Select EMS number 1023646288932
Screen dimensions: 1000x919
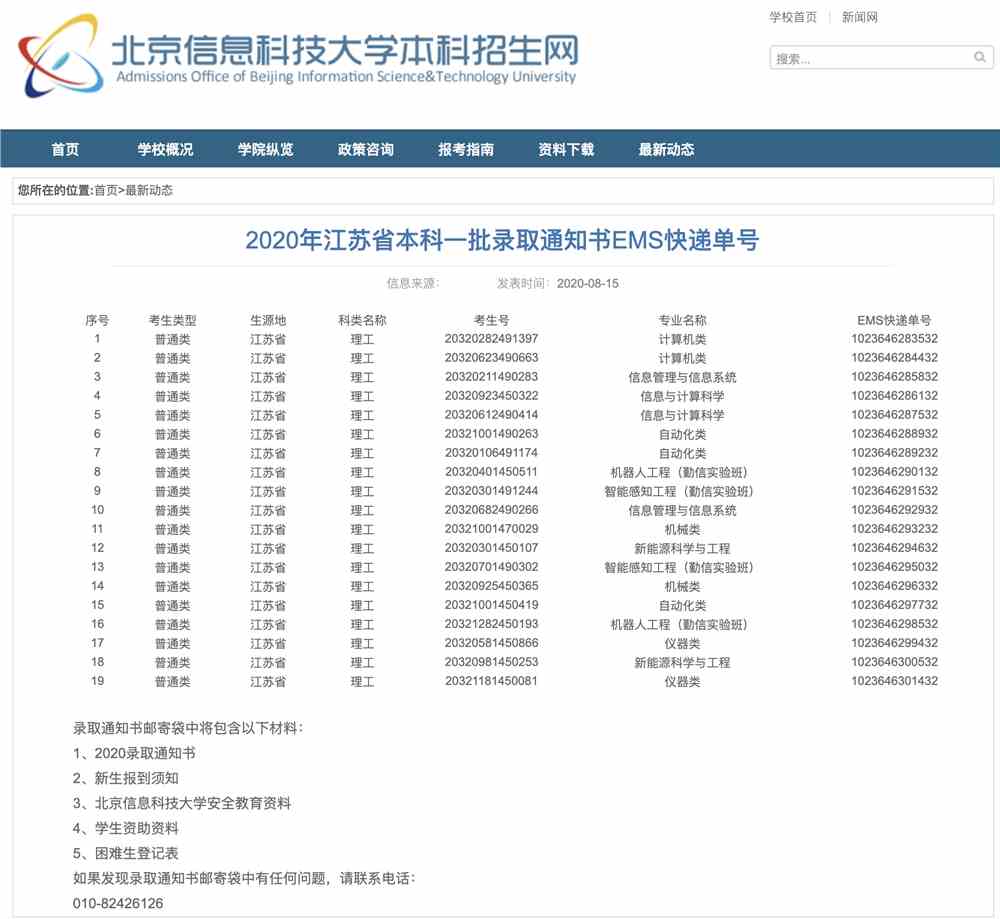(894, 434)
